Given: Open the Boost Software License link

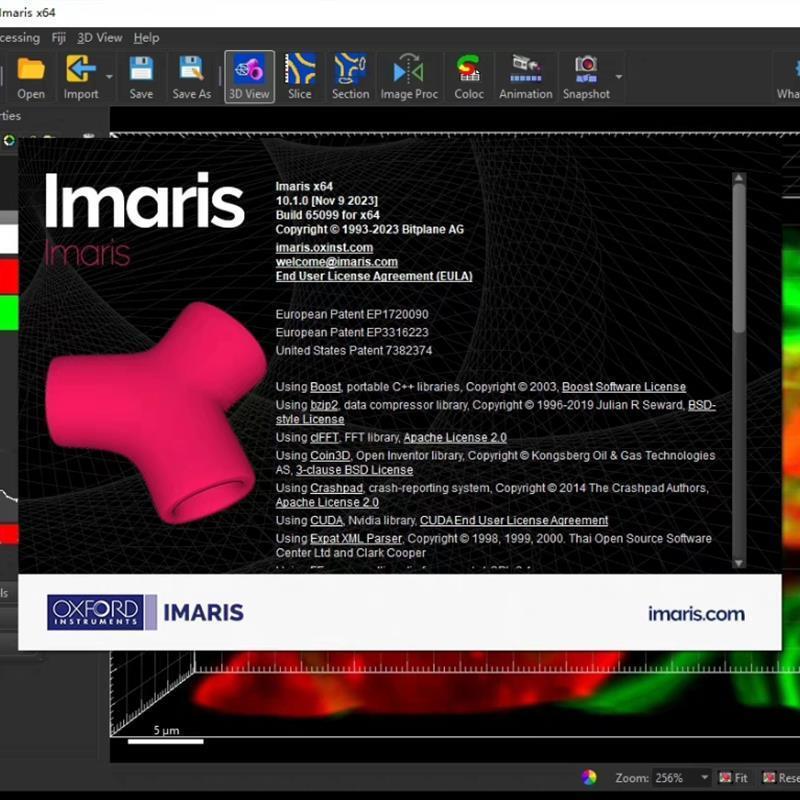Looking at the screenshot, I should click(x=623, y=387).
